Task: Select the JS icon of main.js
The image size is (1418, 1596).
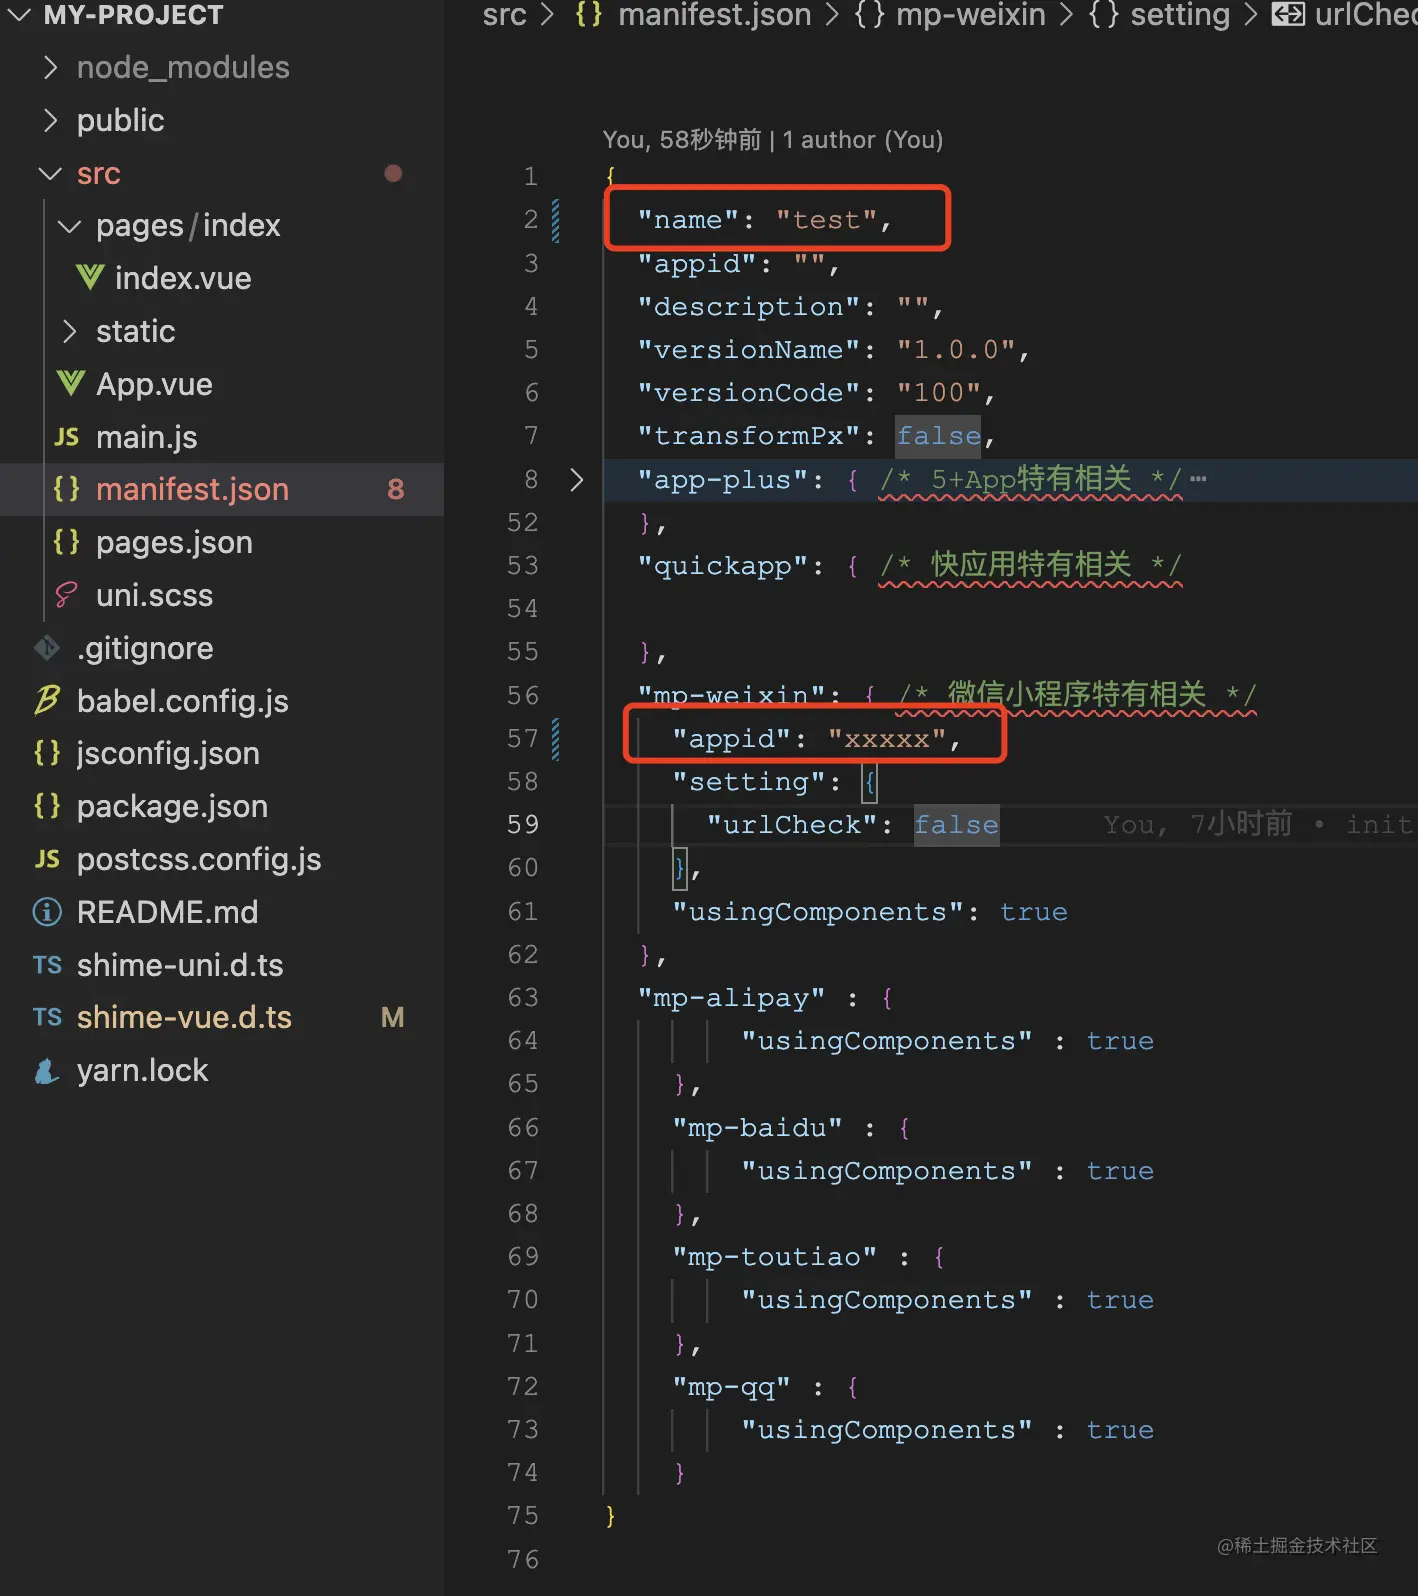Action: pyautogui.click(x=67, y=437)
